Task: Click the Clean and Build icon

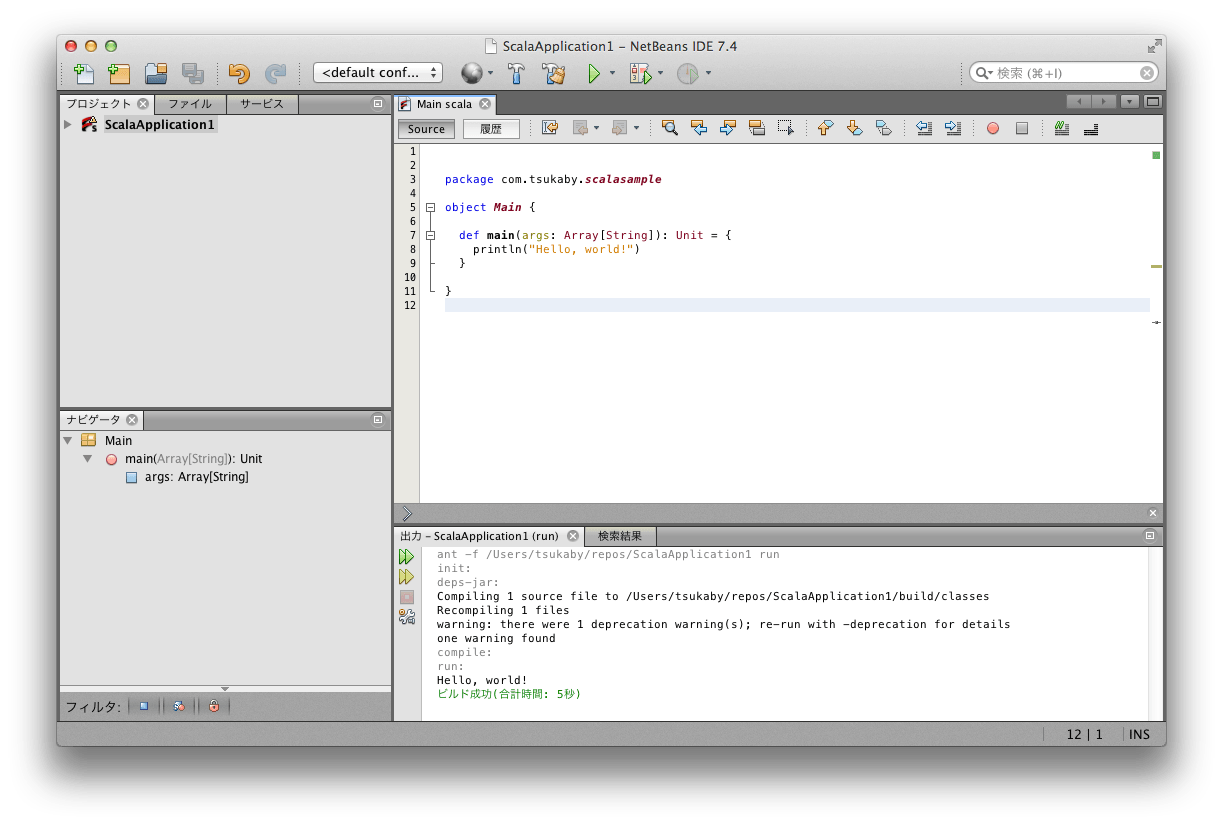Action: point(553,73)
